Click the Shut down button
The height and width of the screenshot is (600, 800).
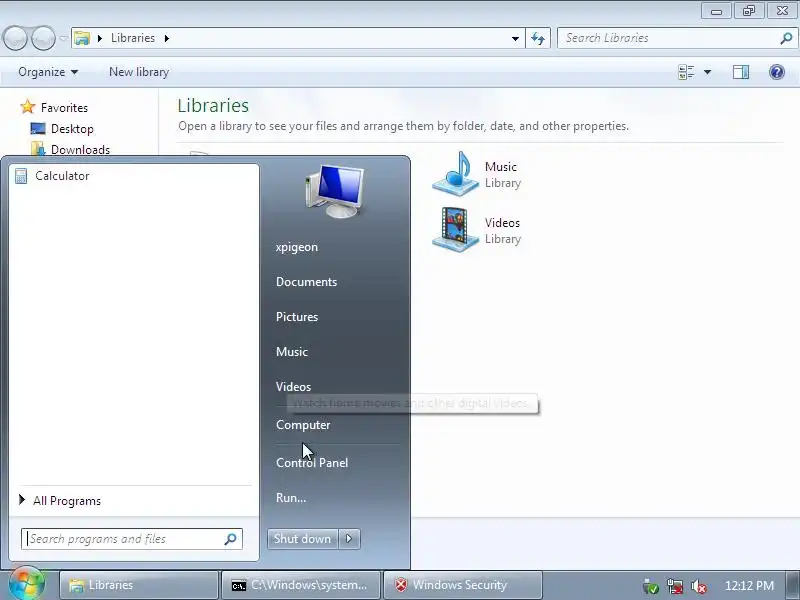[x=303, y=539]
